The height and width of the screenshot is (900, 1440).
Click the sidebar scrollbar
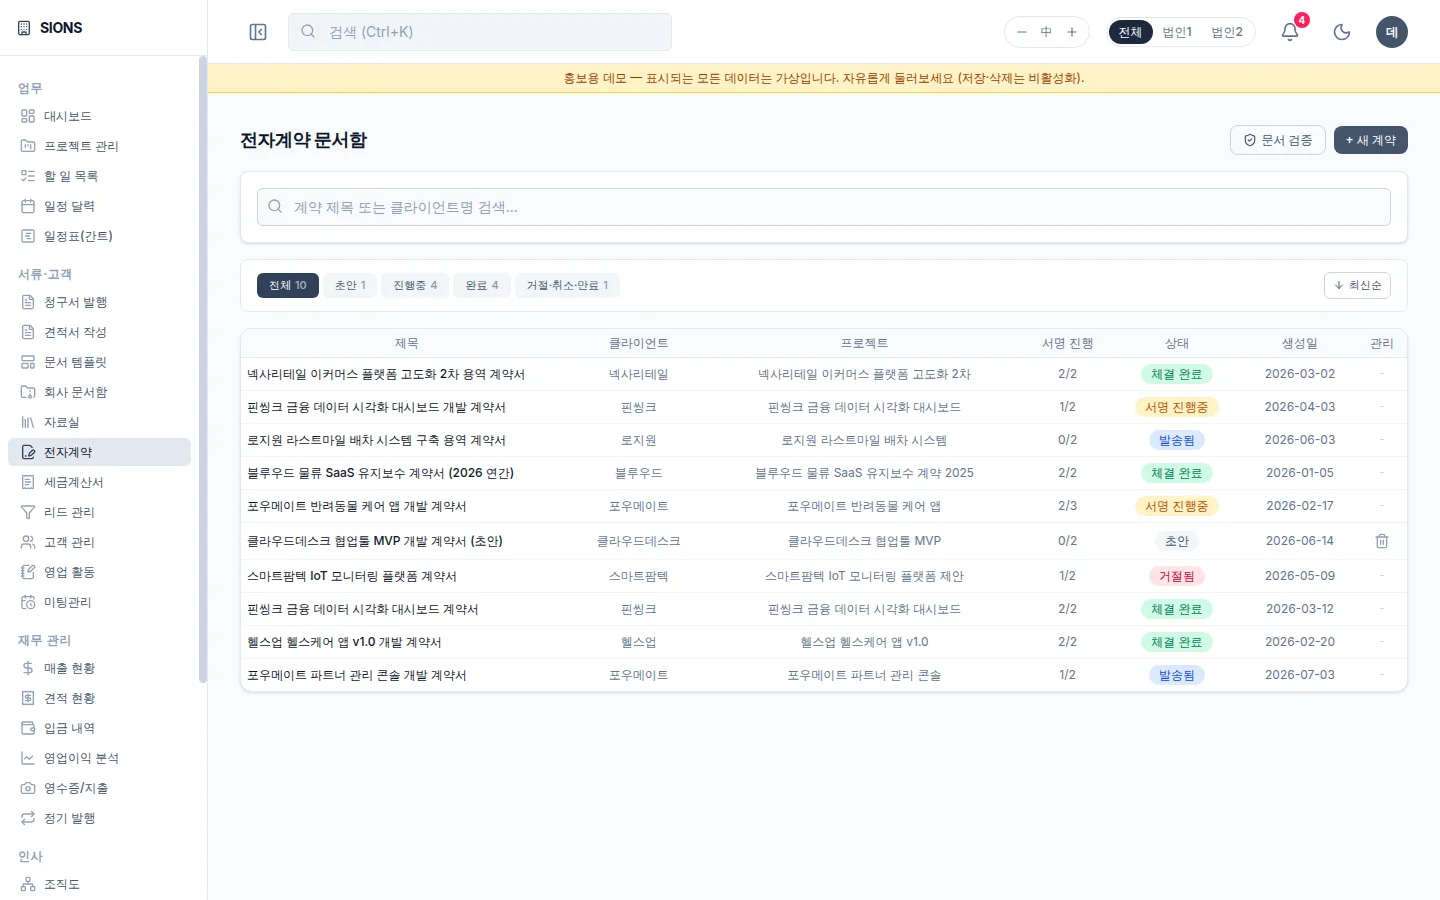[x=203, y=370]
